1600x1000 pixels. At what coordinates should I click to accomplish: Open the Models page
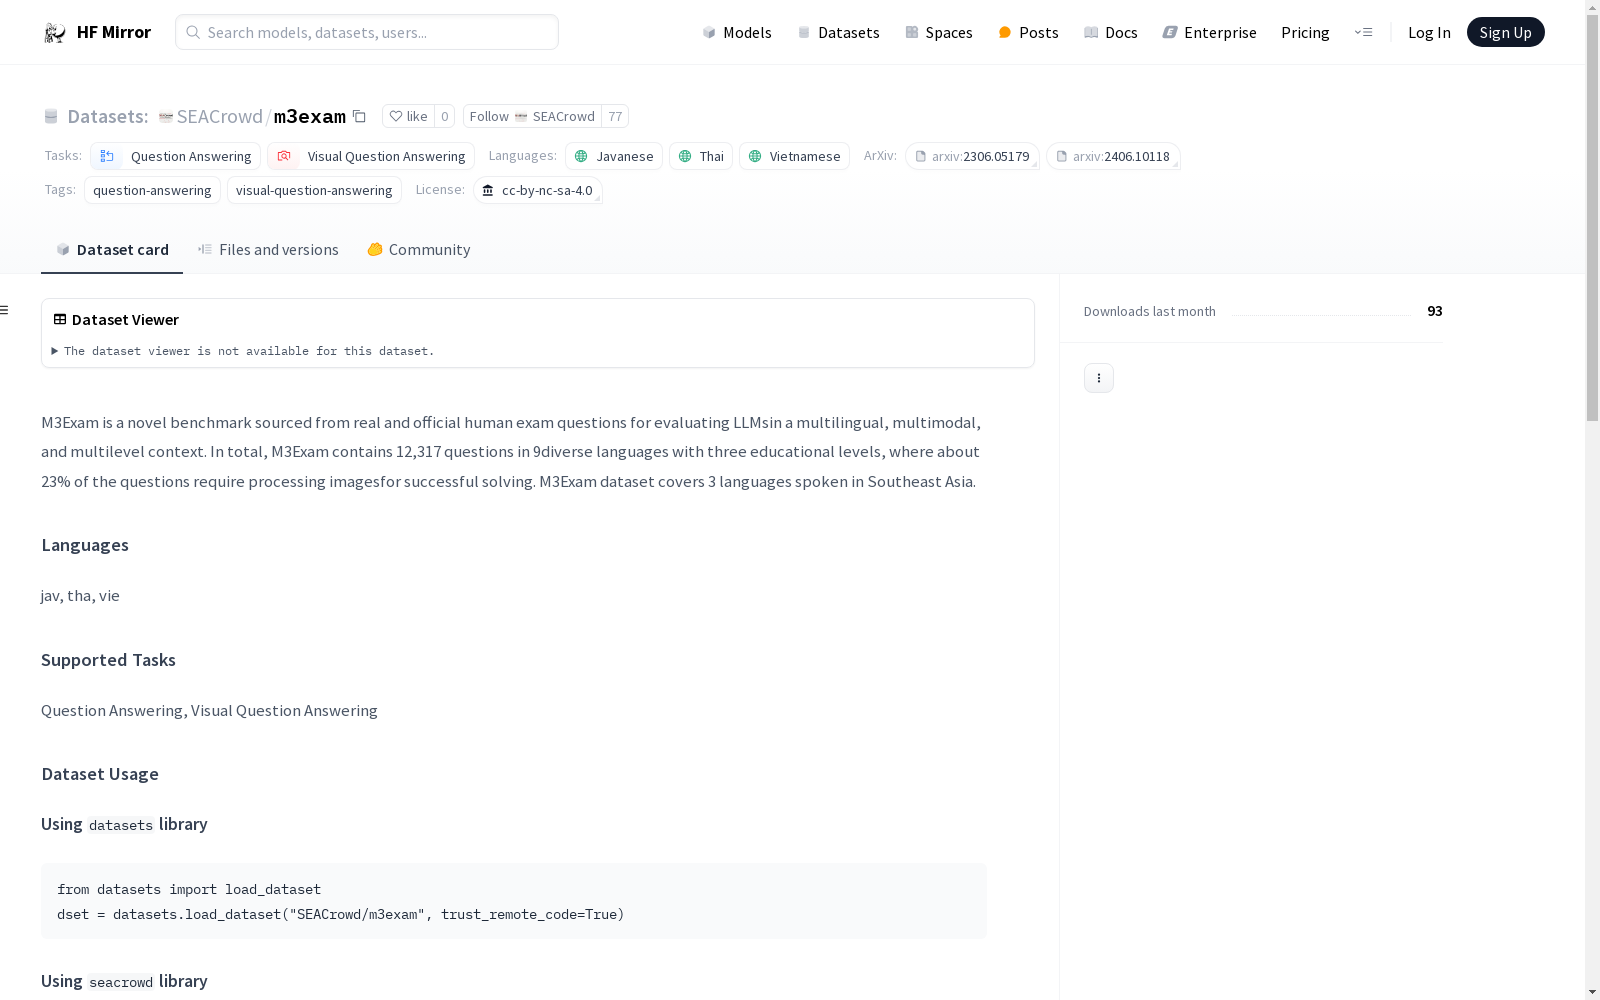737,33
